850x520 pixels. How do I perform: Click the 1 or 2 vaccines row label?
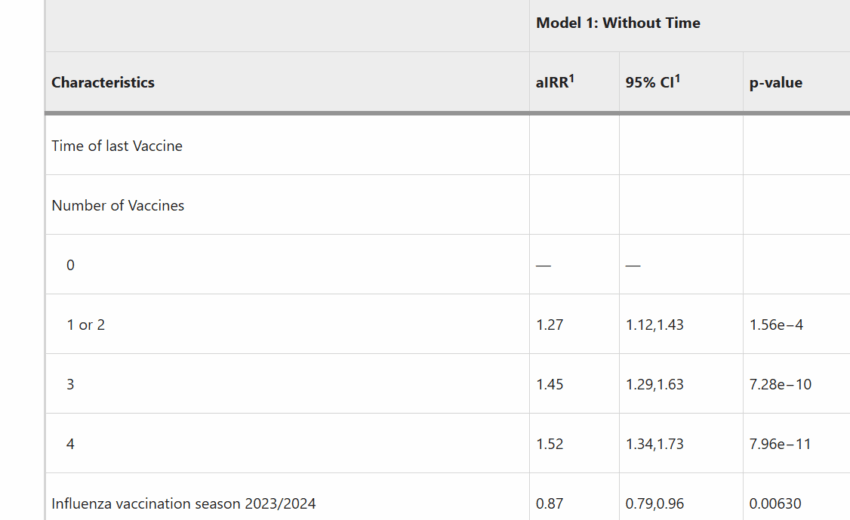pos(86,325)
